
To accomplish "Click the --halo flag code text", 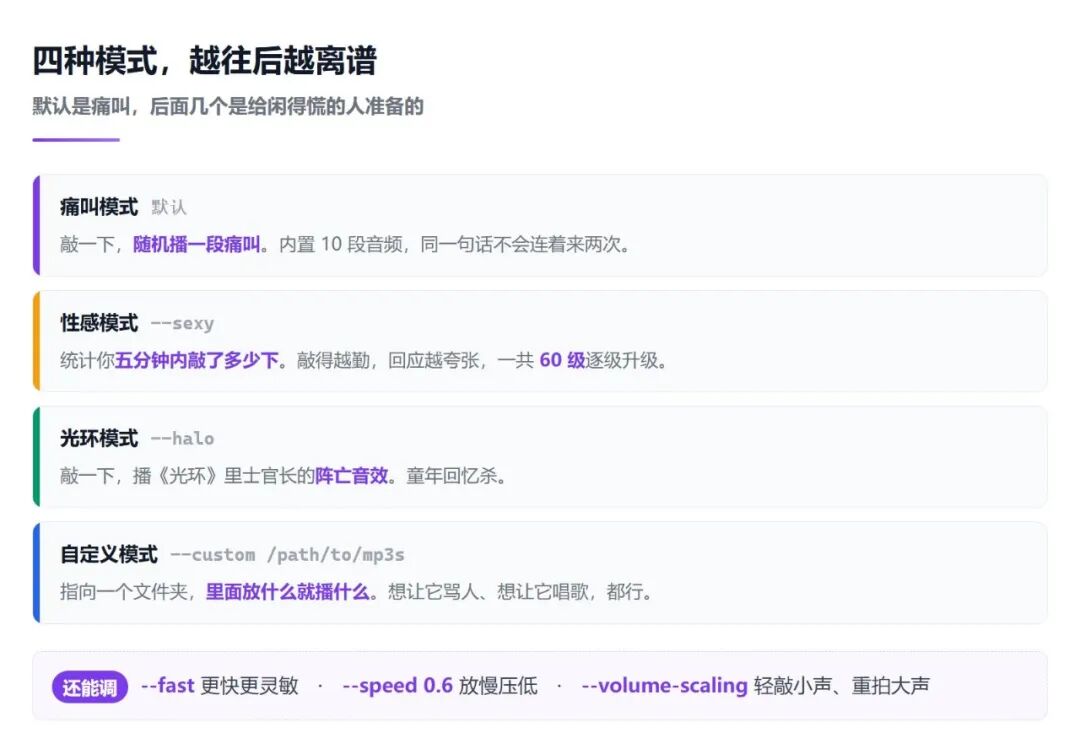I will coord(183,439).
